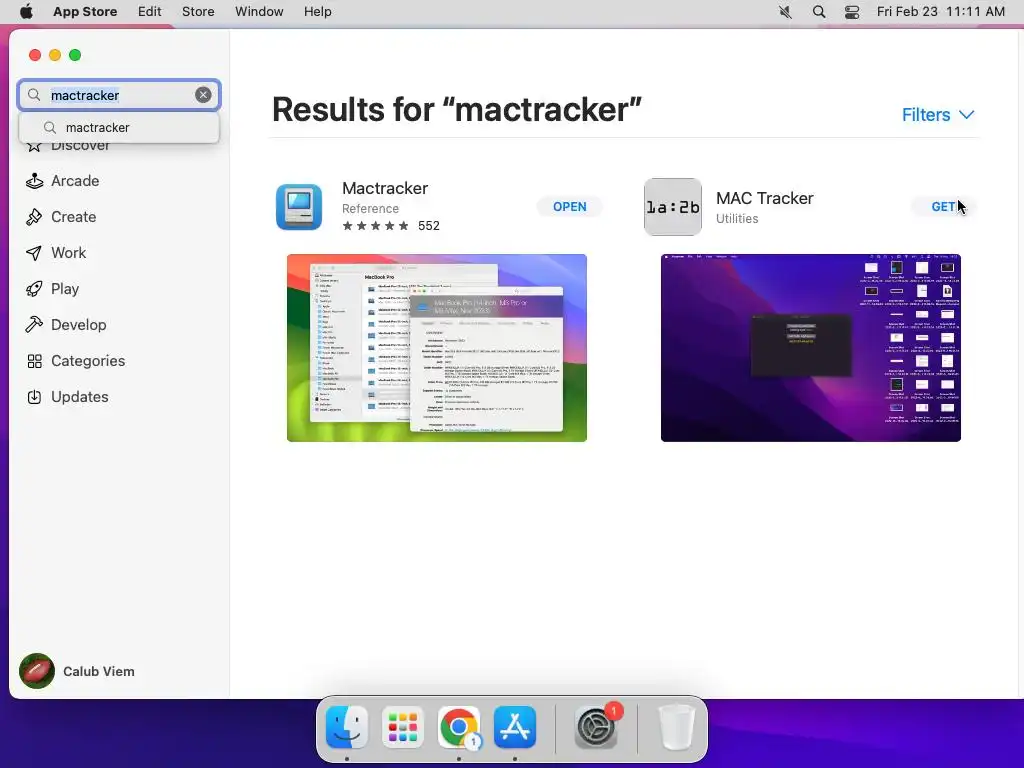Zoom the App Store window with green button
Screen dimensions: 1024x768
click(x=75, y=55)
